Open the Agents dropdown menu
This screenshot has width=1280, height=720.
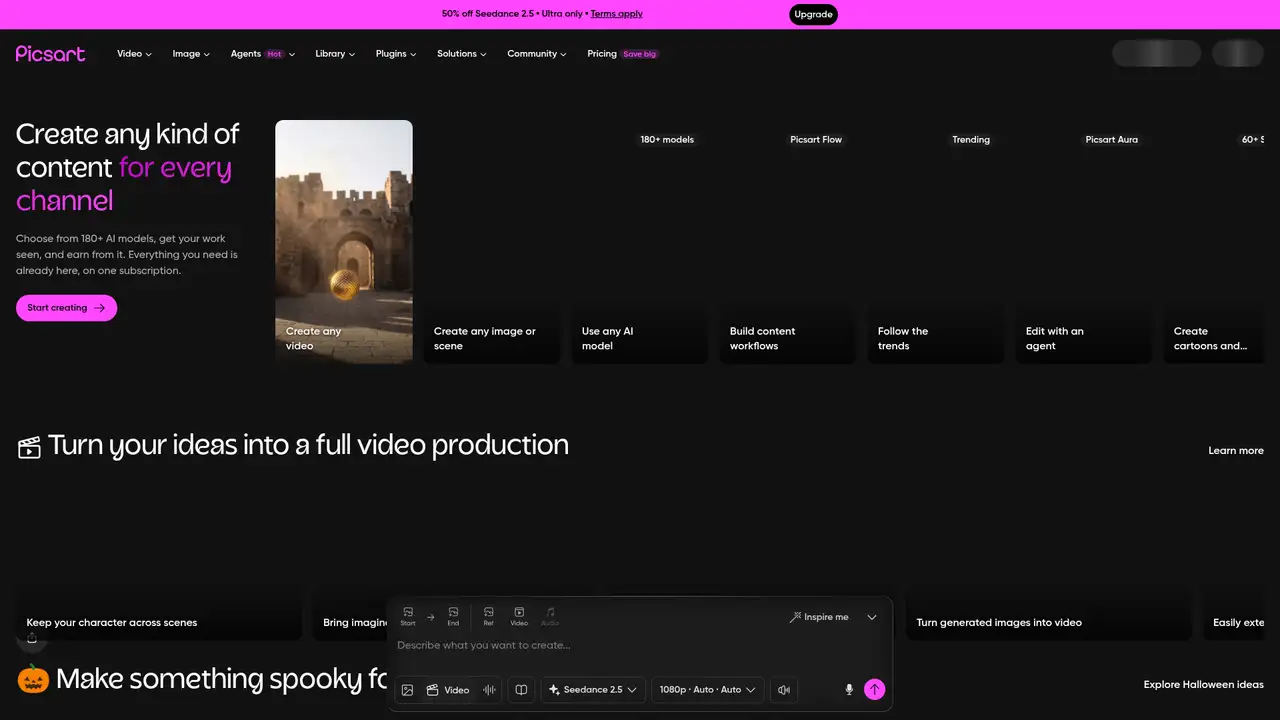click(263, 54)
